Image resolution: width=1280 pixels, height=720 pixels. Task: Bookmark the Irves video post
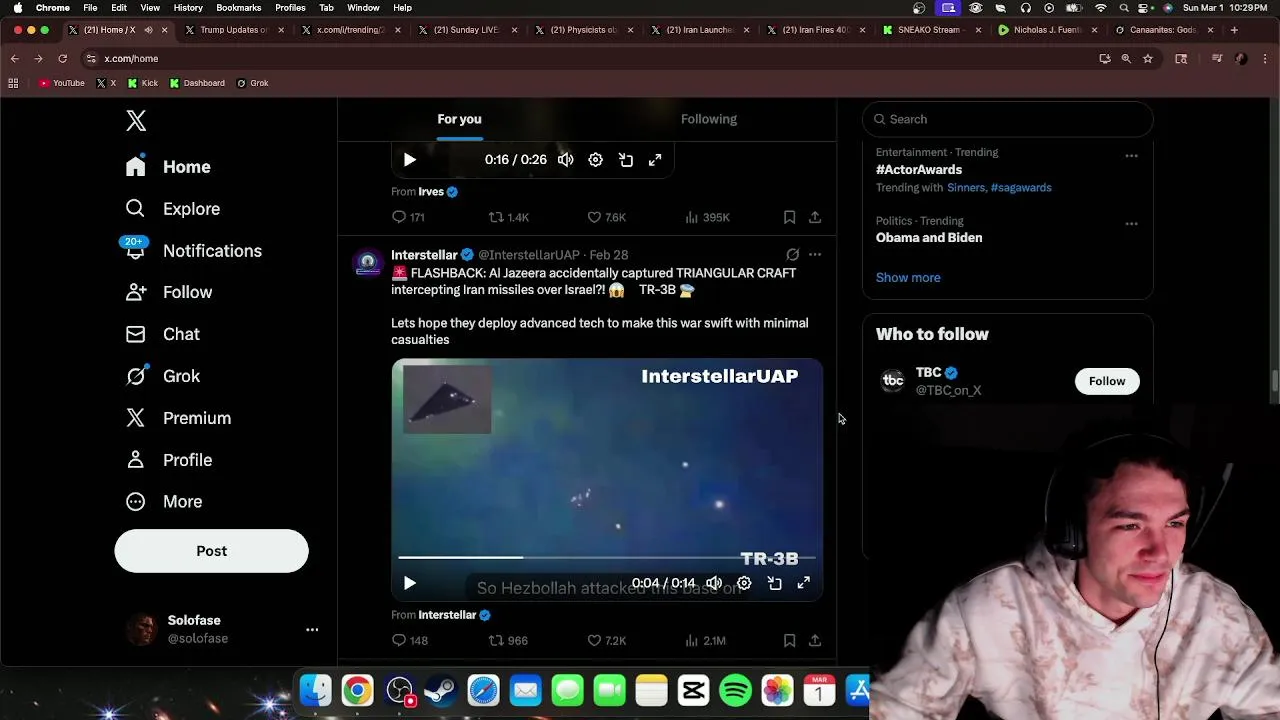pos(789,217)
